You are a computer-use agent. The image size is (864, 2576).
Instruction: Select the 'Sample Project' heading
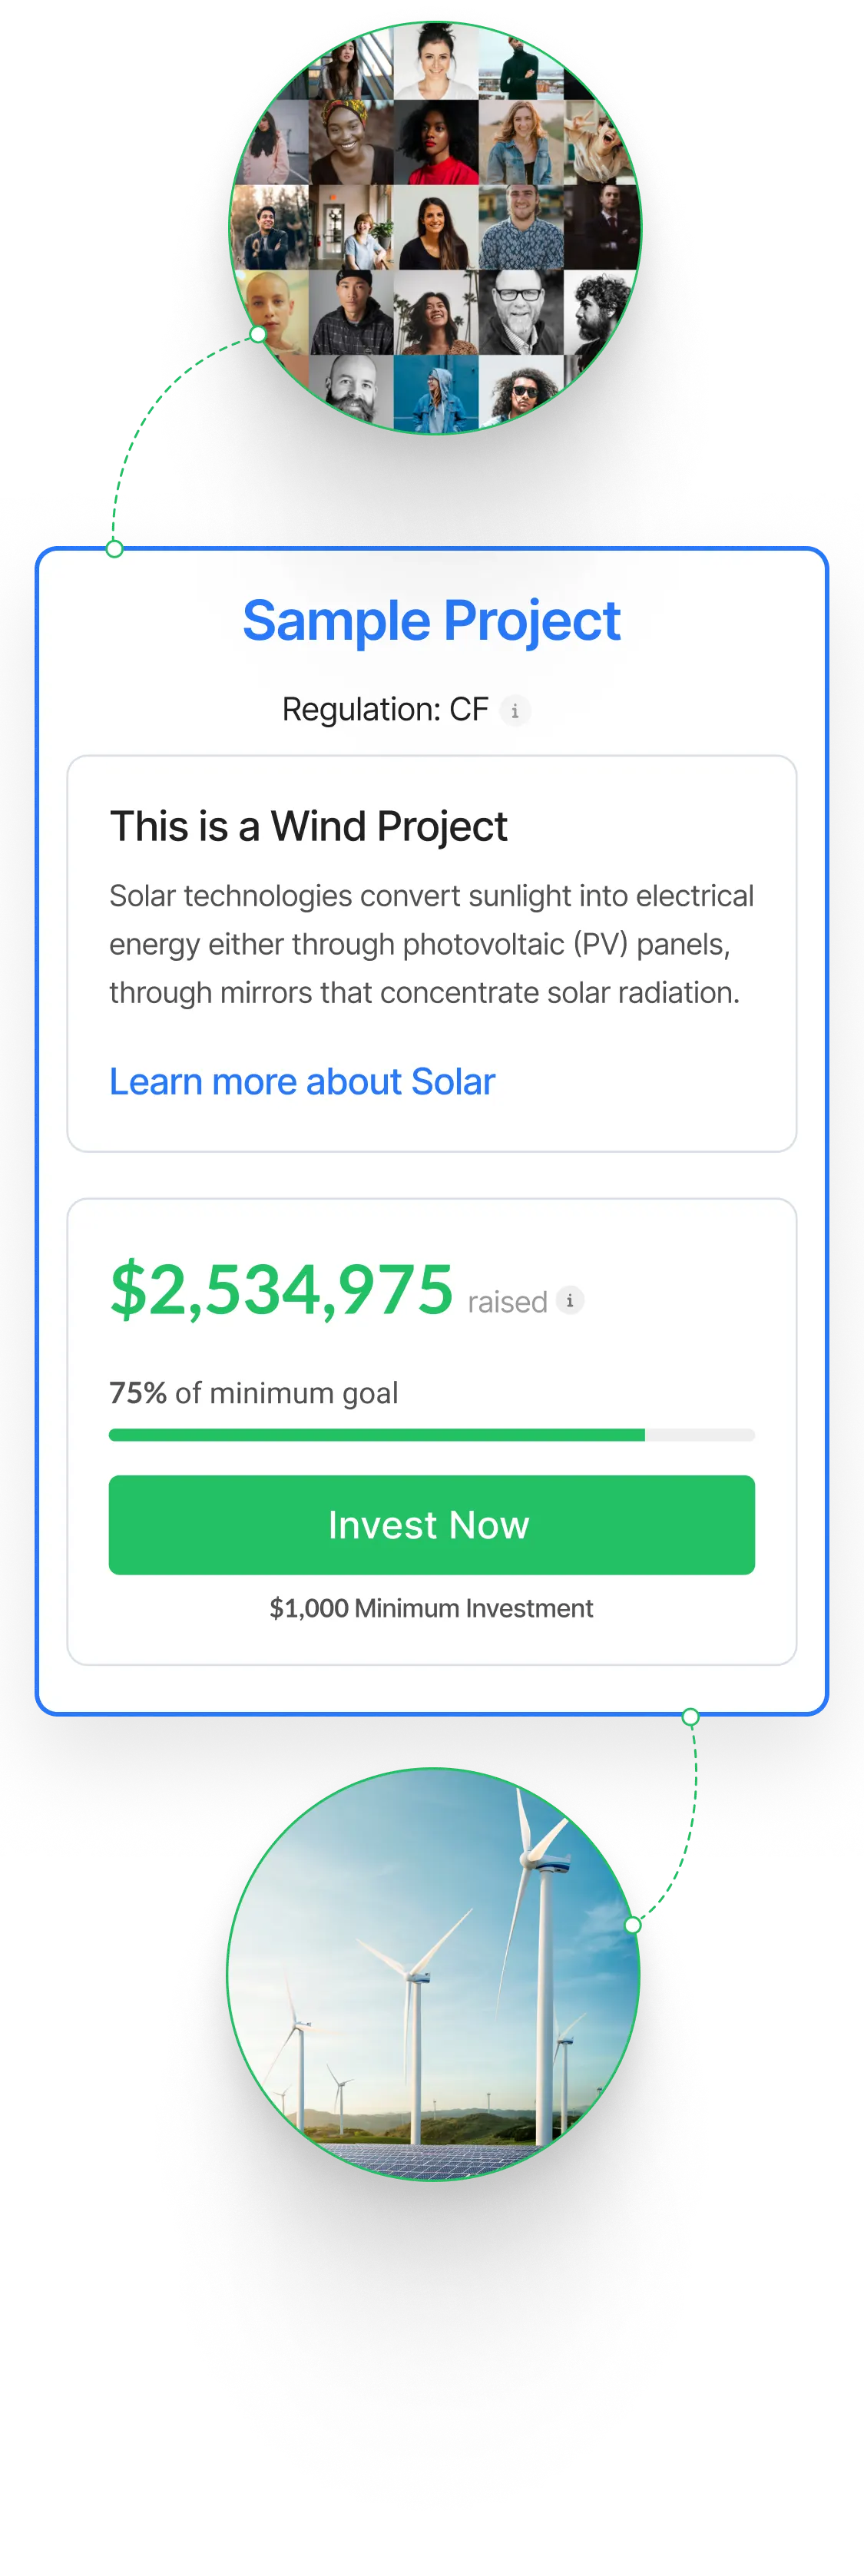(430, 619)
